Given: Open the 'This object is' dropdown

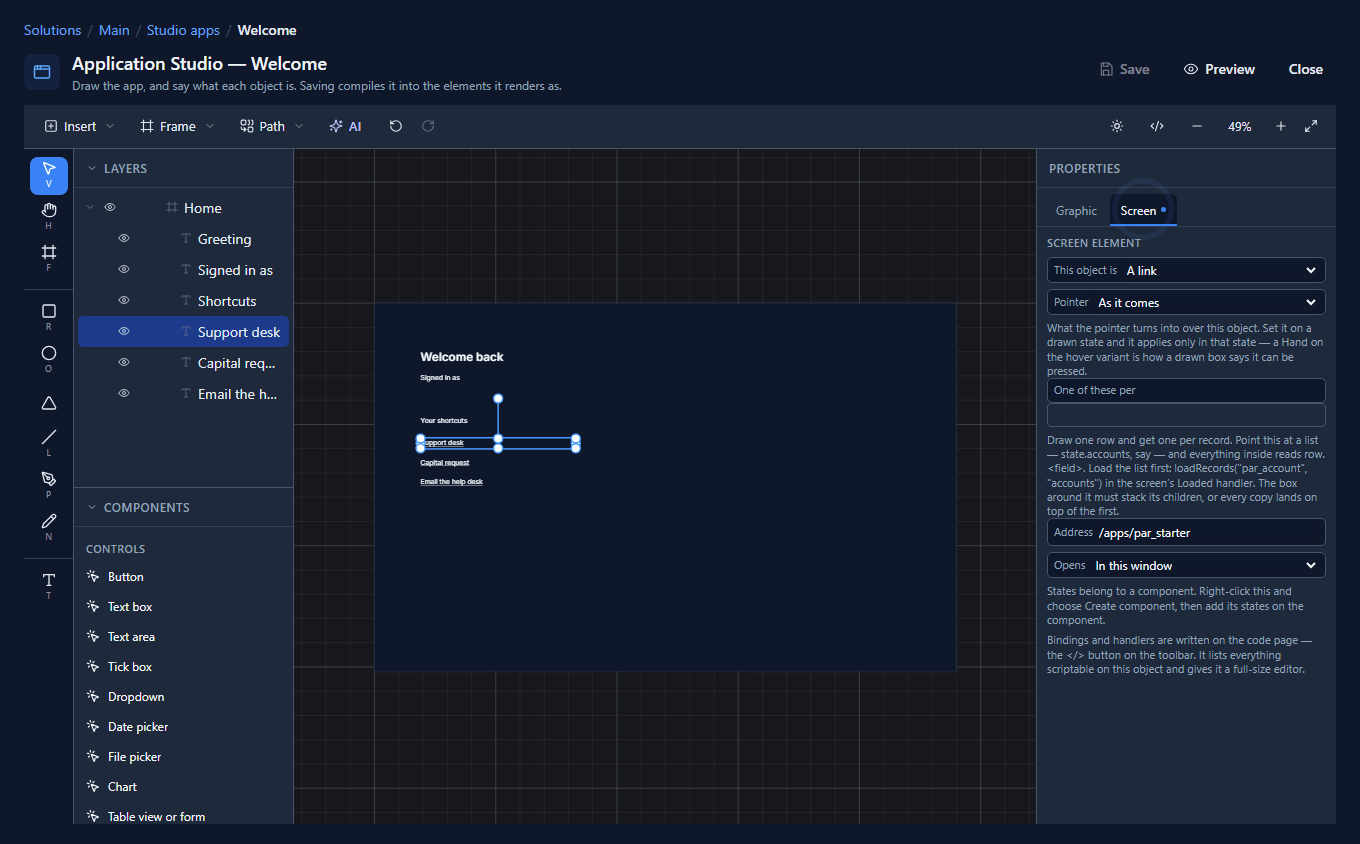Looking at the screenshot, I should tap(1186, 270).
